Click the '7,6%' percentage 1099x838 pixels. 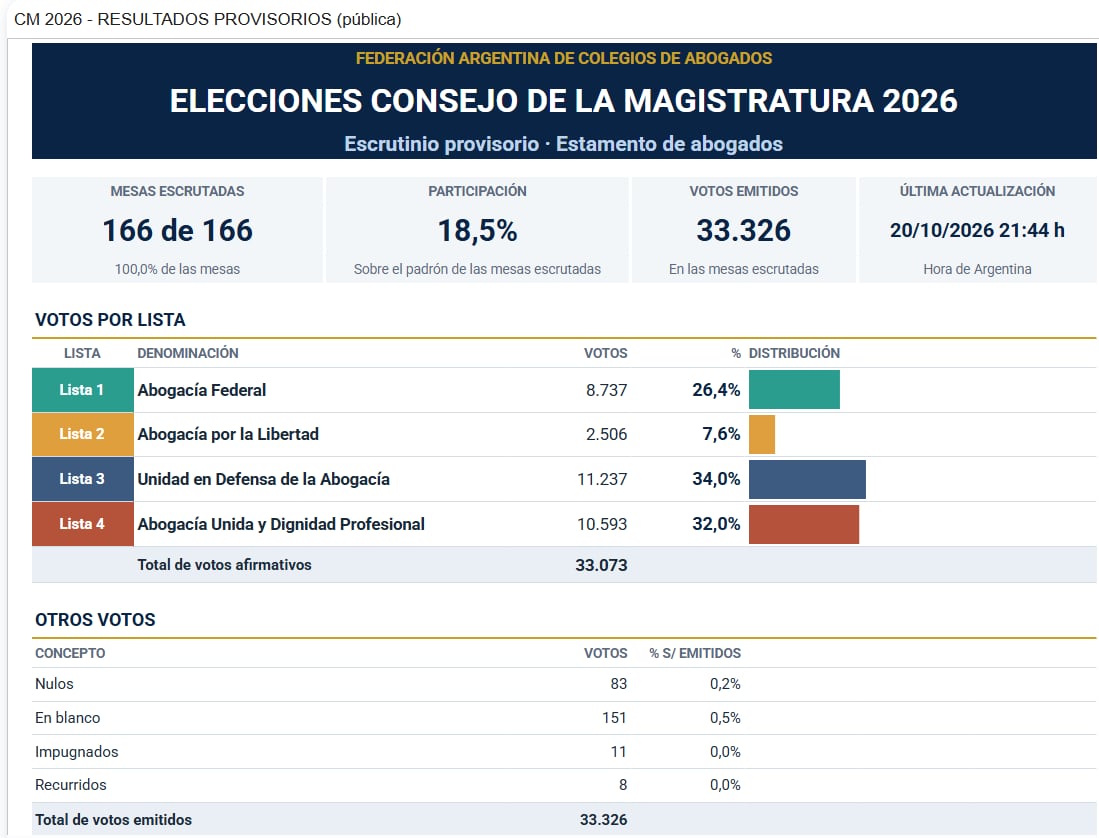(x=721, y=434)
